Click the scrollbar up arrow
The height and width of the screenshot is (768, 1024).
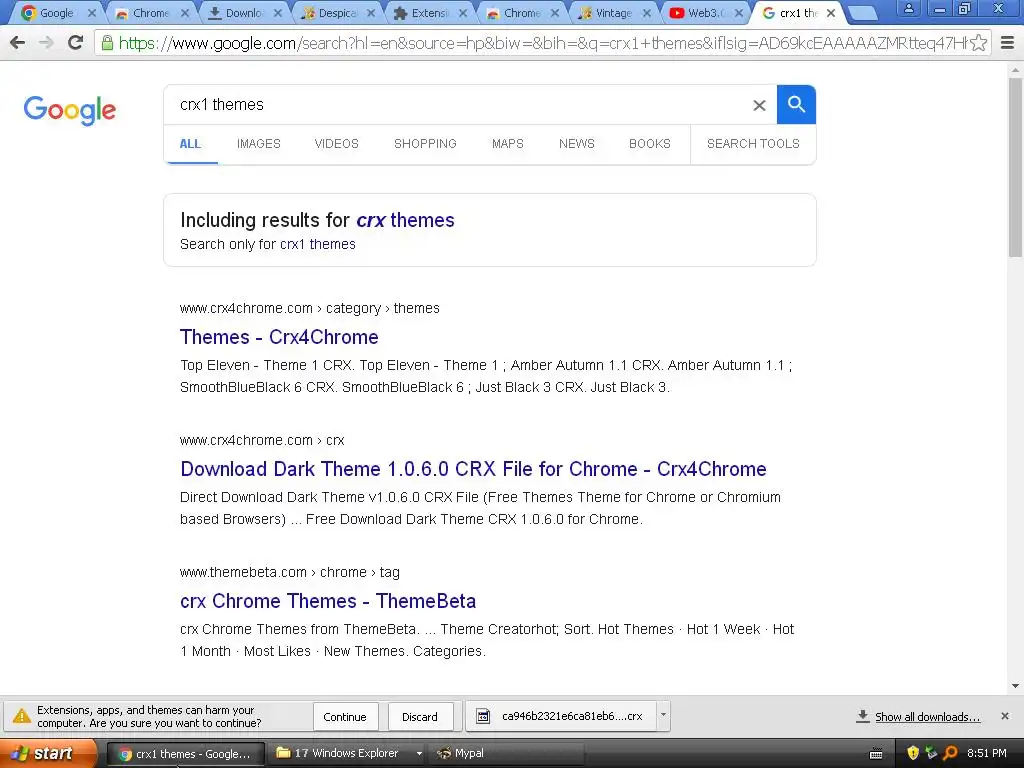[x=1016, y=69]
